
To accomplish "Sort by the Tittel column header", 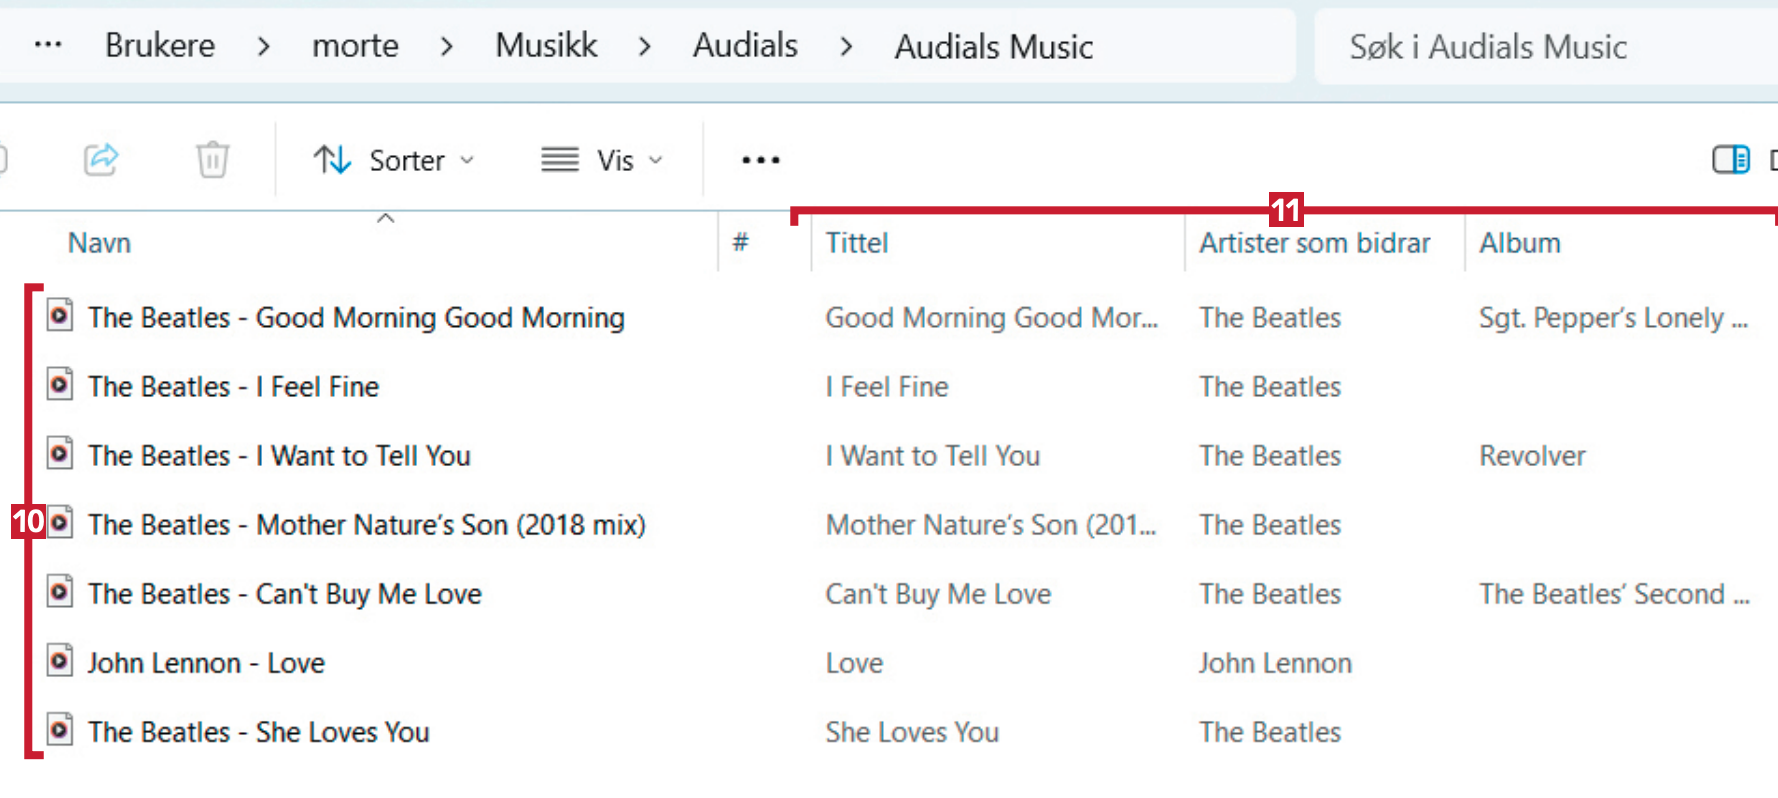I will 857,243.
